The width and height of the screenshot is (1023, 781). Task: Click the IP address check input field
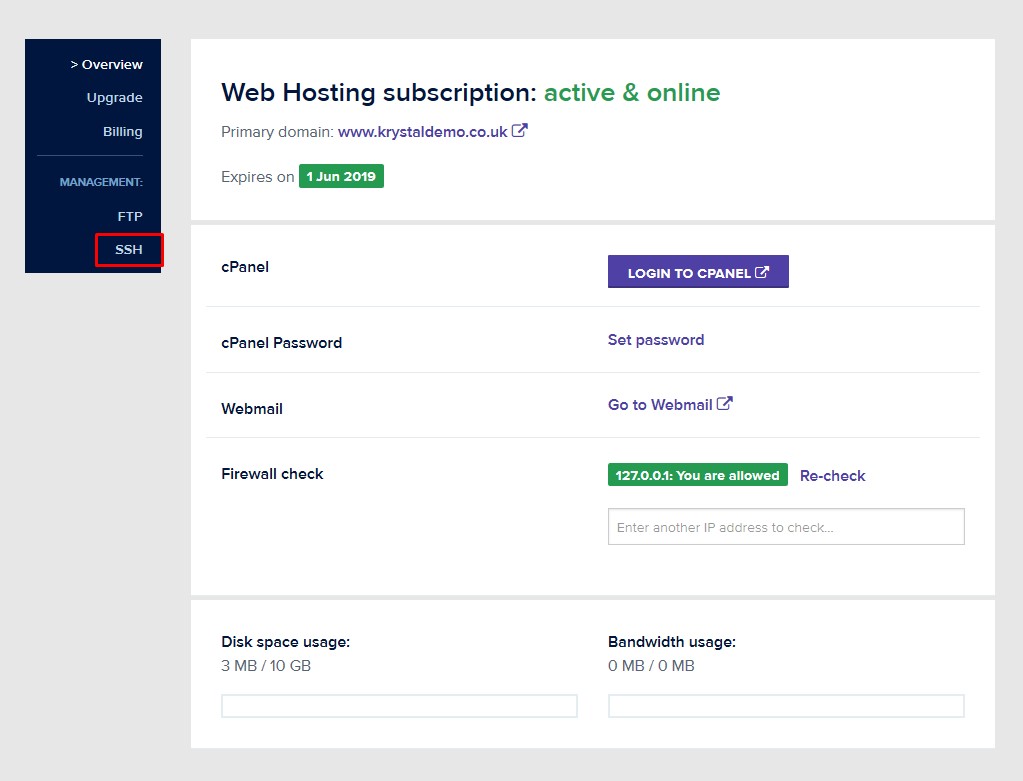(x=786, y=527)
